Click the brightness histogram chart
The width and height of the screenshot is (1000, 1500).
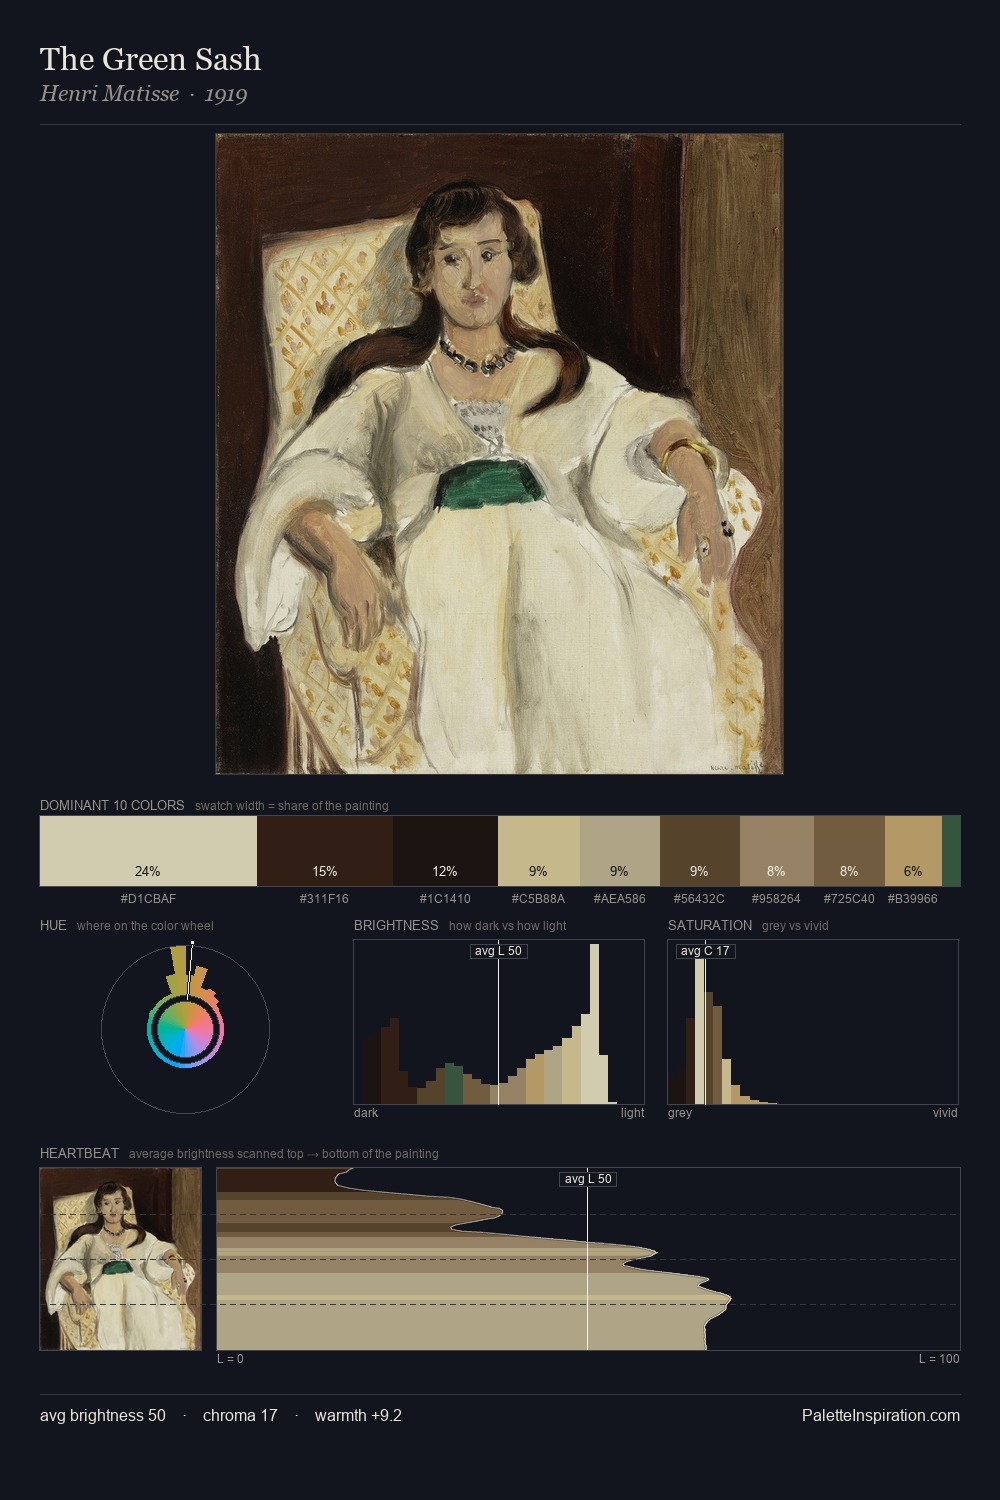pyautogui.click(x=499, y=1022)
